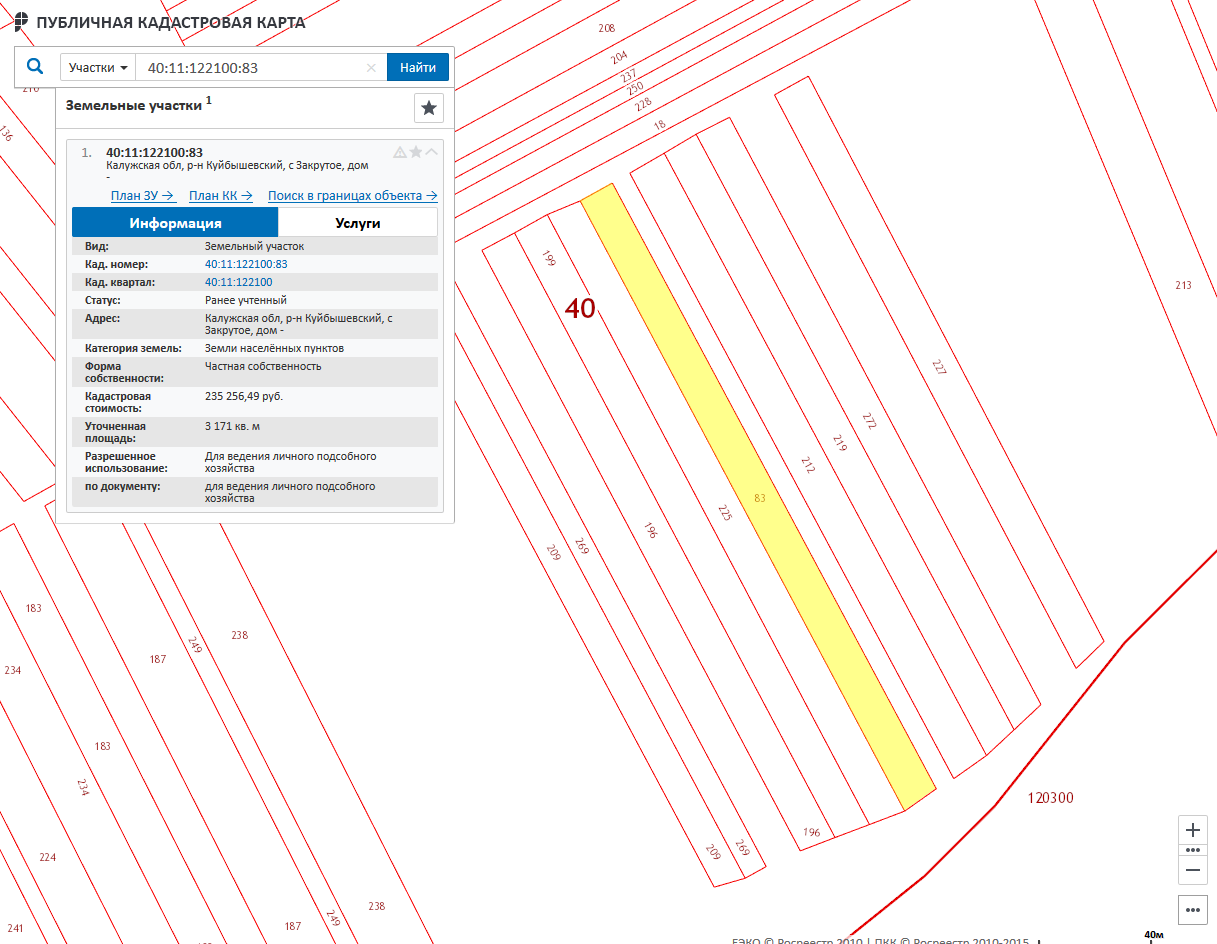
Task: Click parcel label 18 on map
Action: pos(659,125)
